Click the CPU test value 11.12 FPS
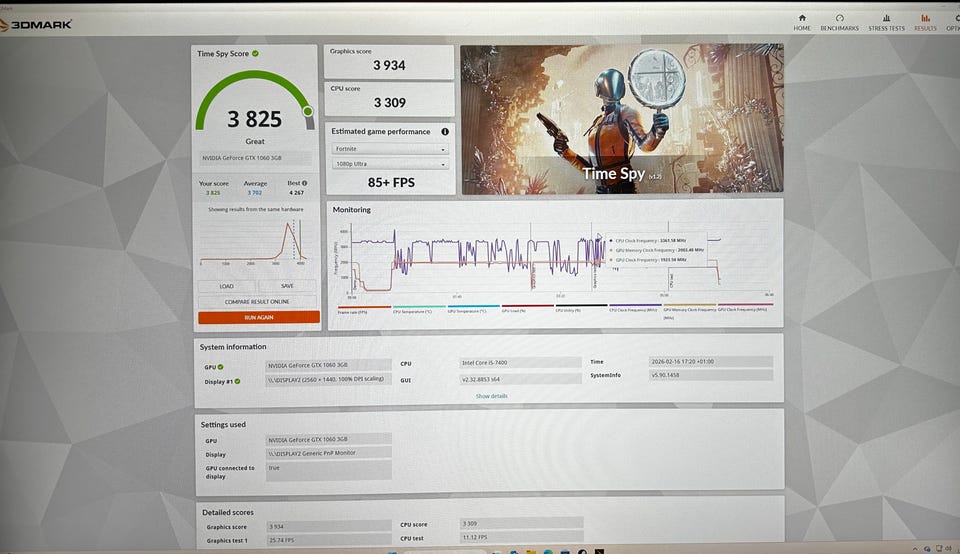 pyautogui.click(x=522, y=537)
